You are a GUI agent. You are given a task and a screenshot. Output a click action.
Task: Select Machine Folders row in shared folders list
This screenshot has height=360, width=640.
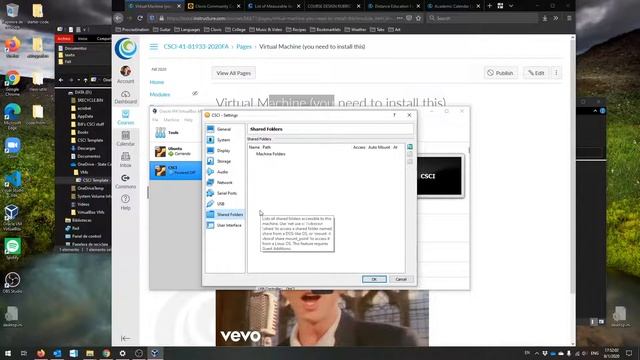click(x=271, y=154)
